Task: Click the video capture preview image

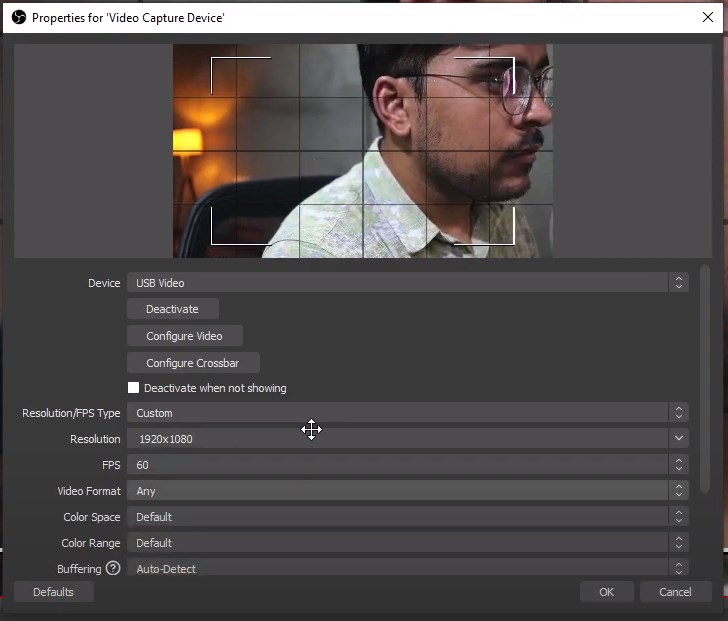Action: 363,150
